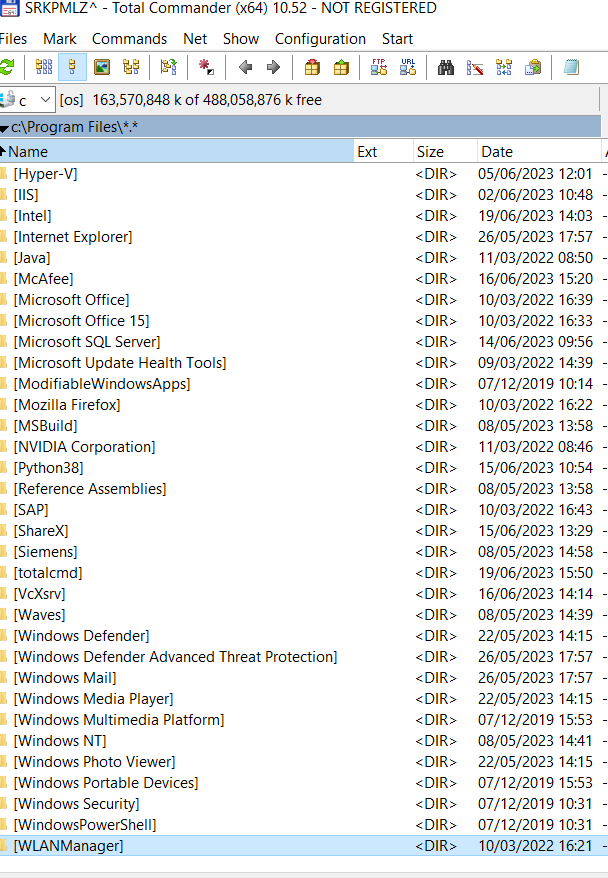
Task: Go forward using the right arrow
Action: 273,67
